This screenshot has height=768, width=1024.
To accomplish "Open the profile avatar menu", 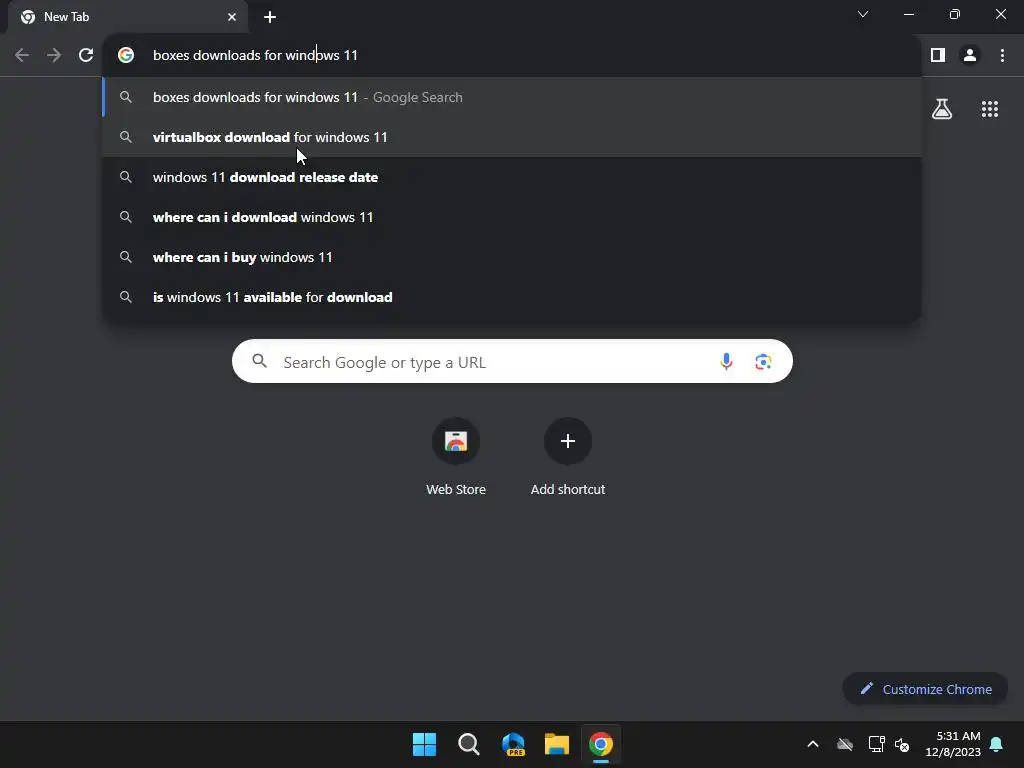I will [970, 56].
